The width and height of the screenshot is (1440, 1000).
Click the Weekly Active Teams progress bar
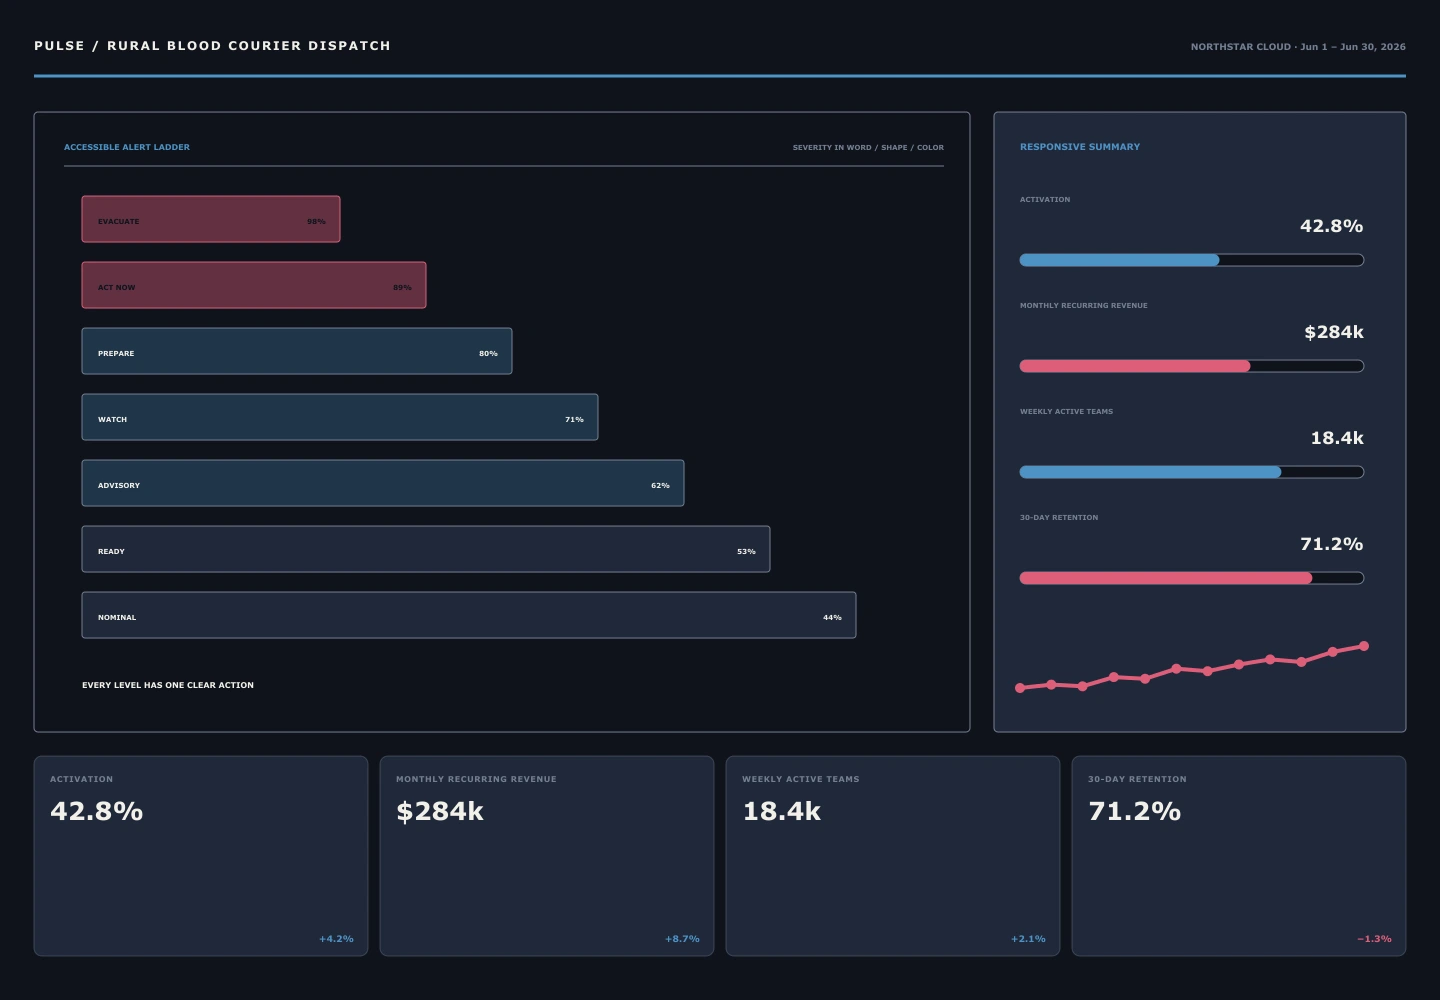pyautogui.click(x=1192, y=472)
